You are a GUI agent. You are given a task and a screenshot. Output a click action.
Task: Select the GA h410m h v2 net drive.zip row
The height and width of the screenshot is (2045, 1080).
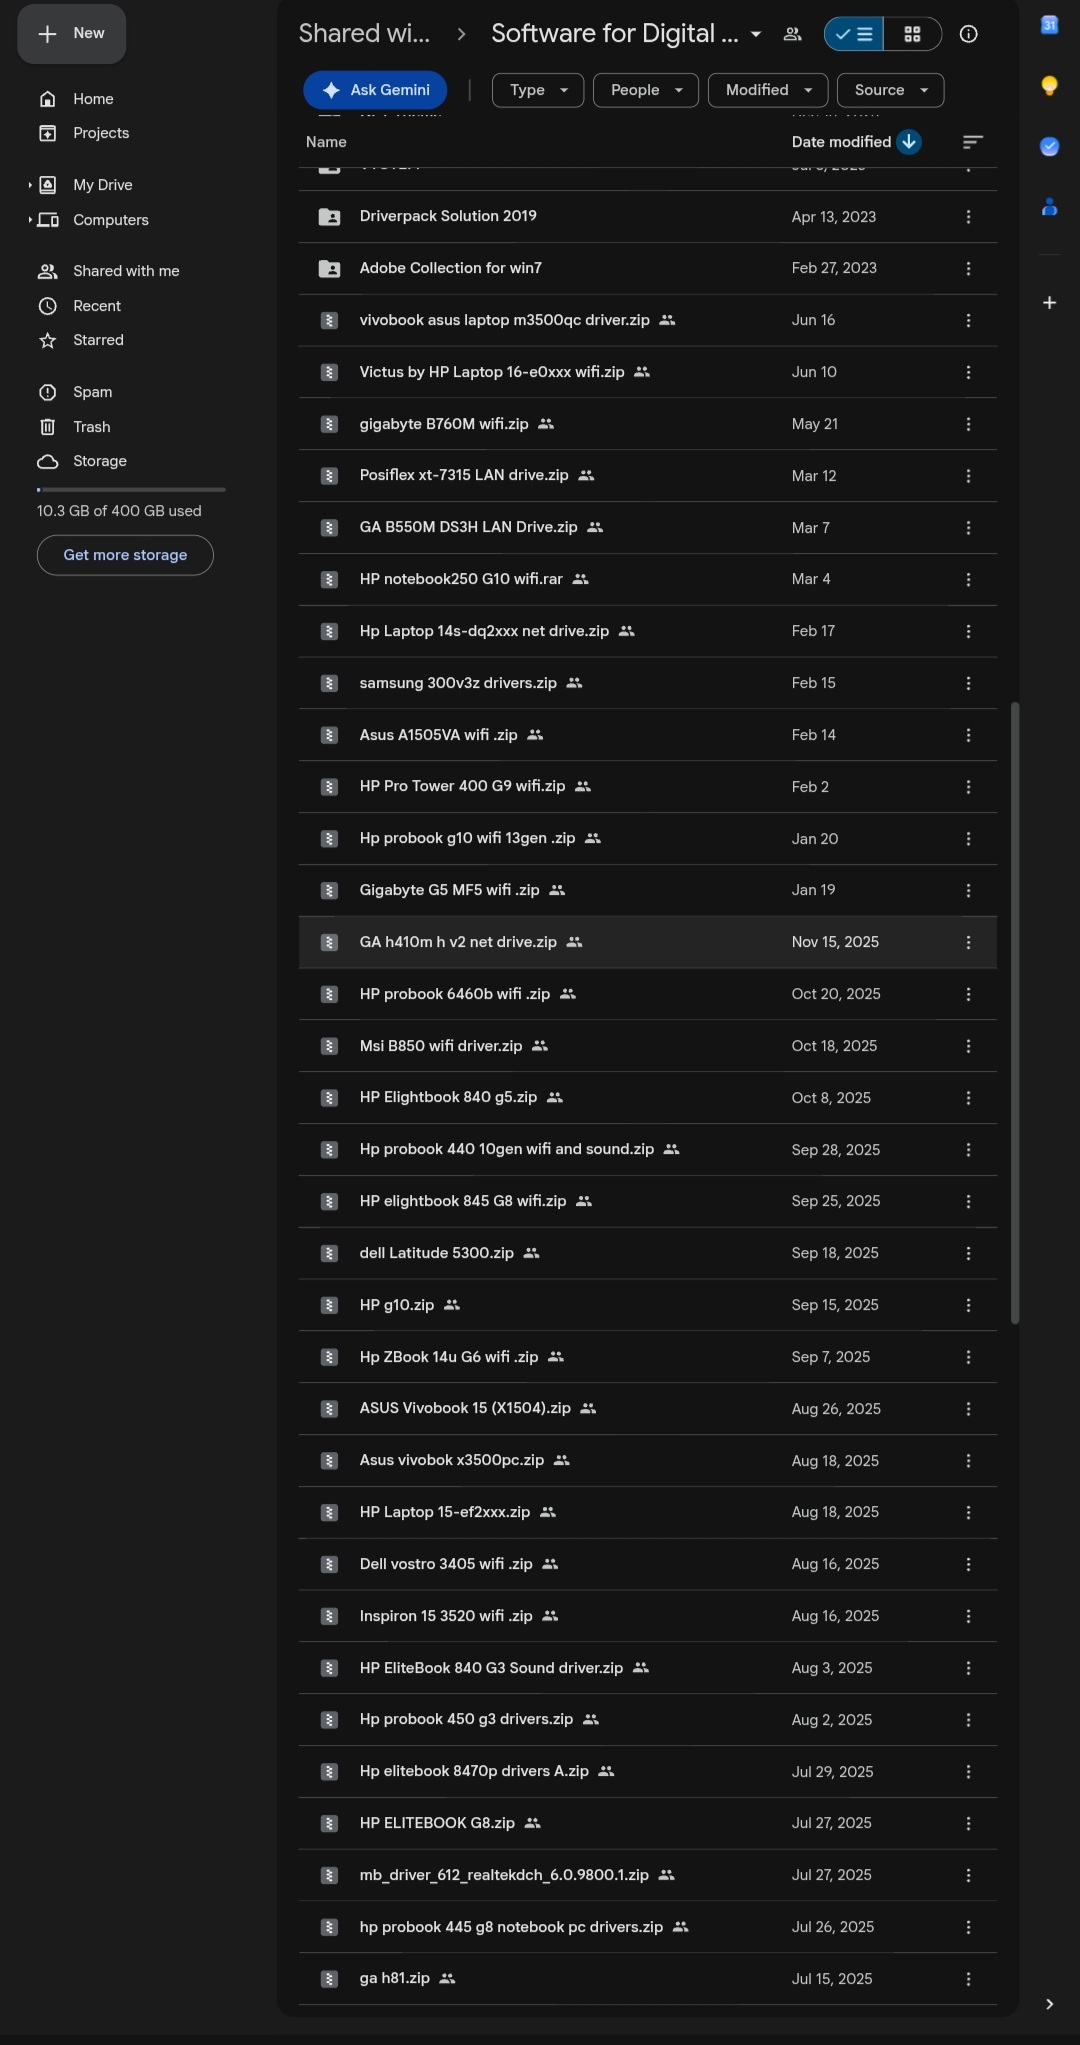[x=648, y=942]
